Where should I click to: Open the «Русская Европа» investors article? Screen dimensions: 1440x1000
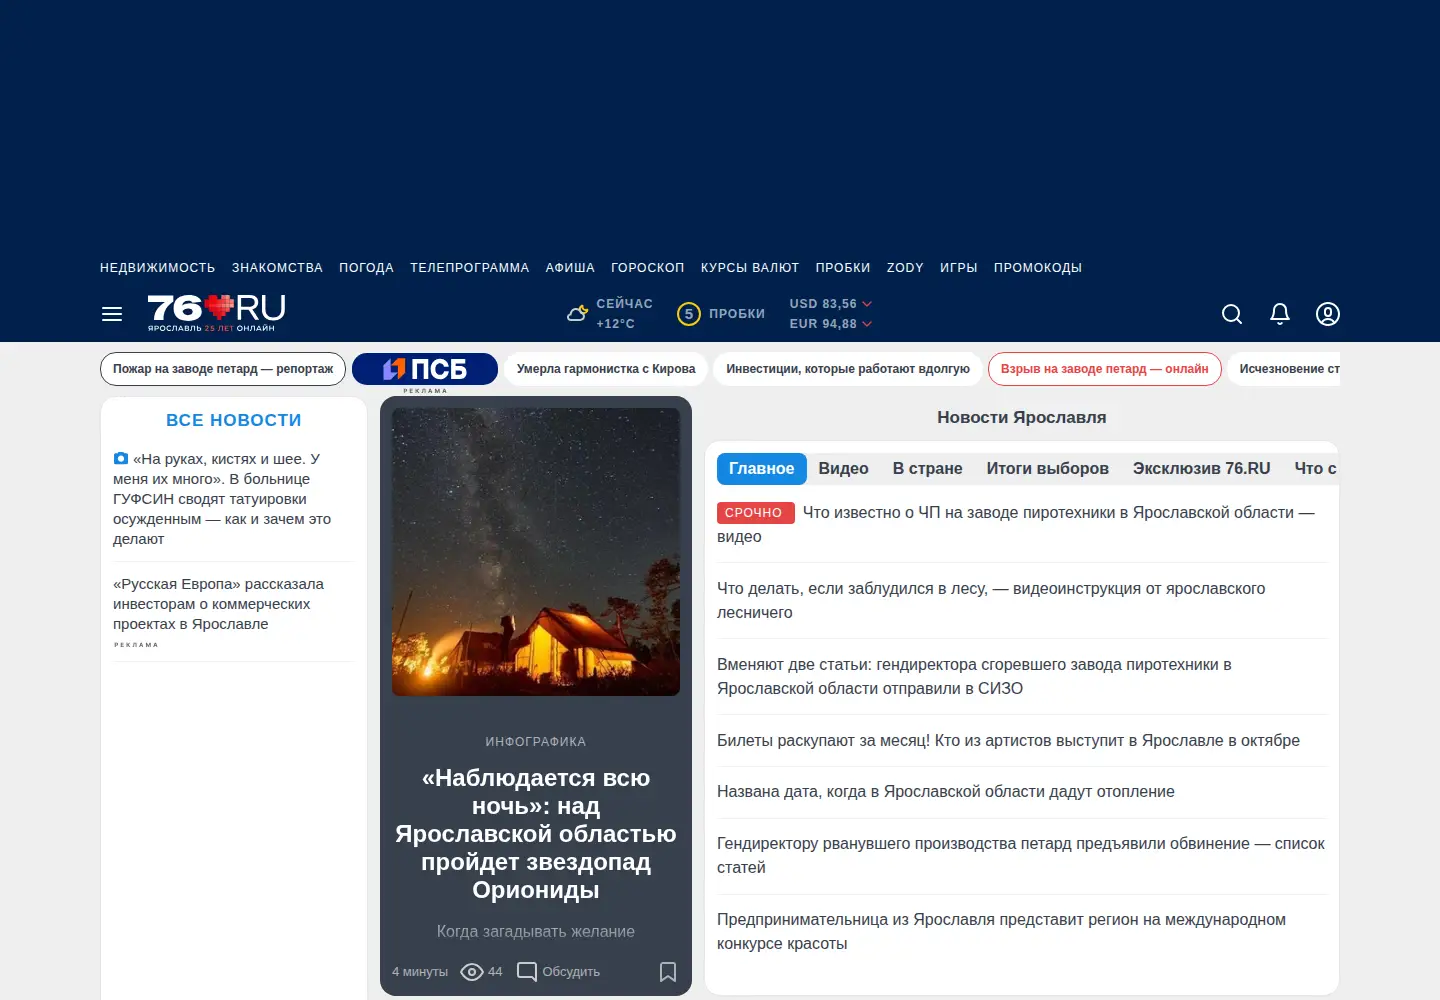coord(218,604)
